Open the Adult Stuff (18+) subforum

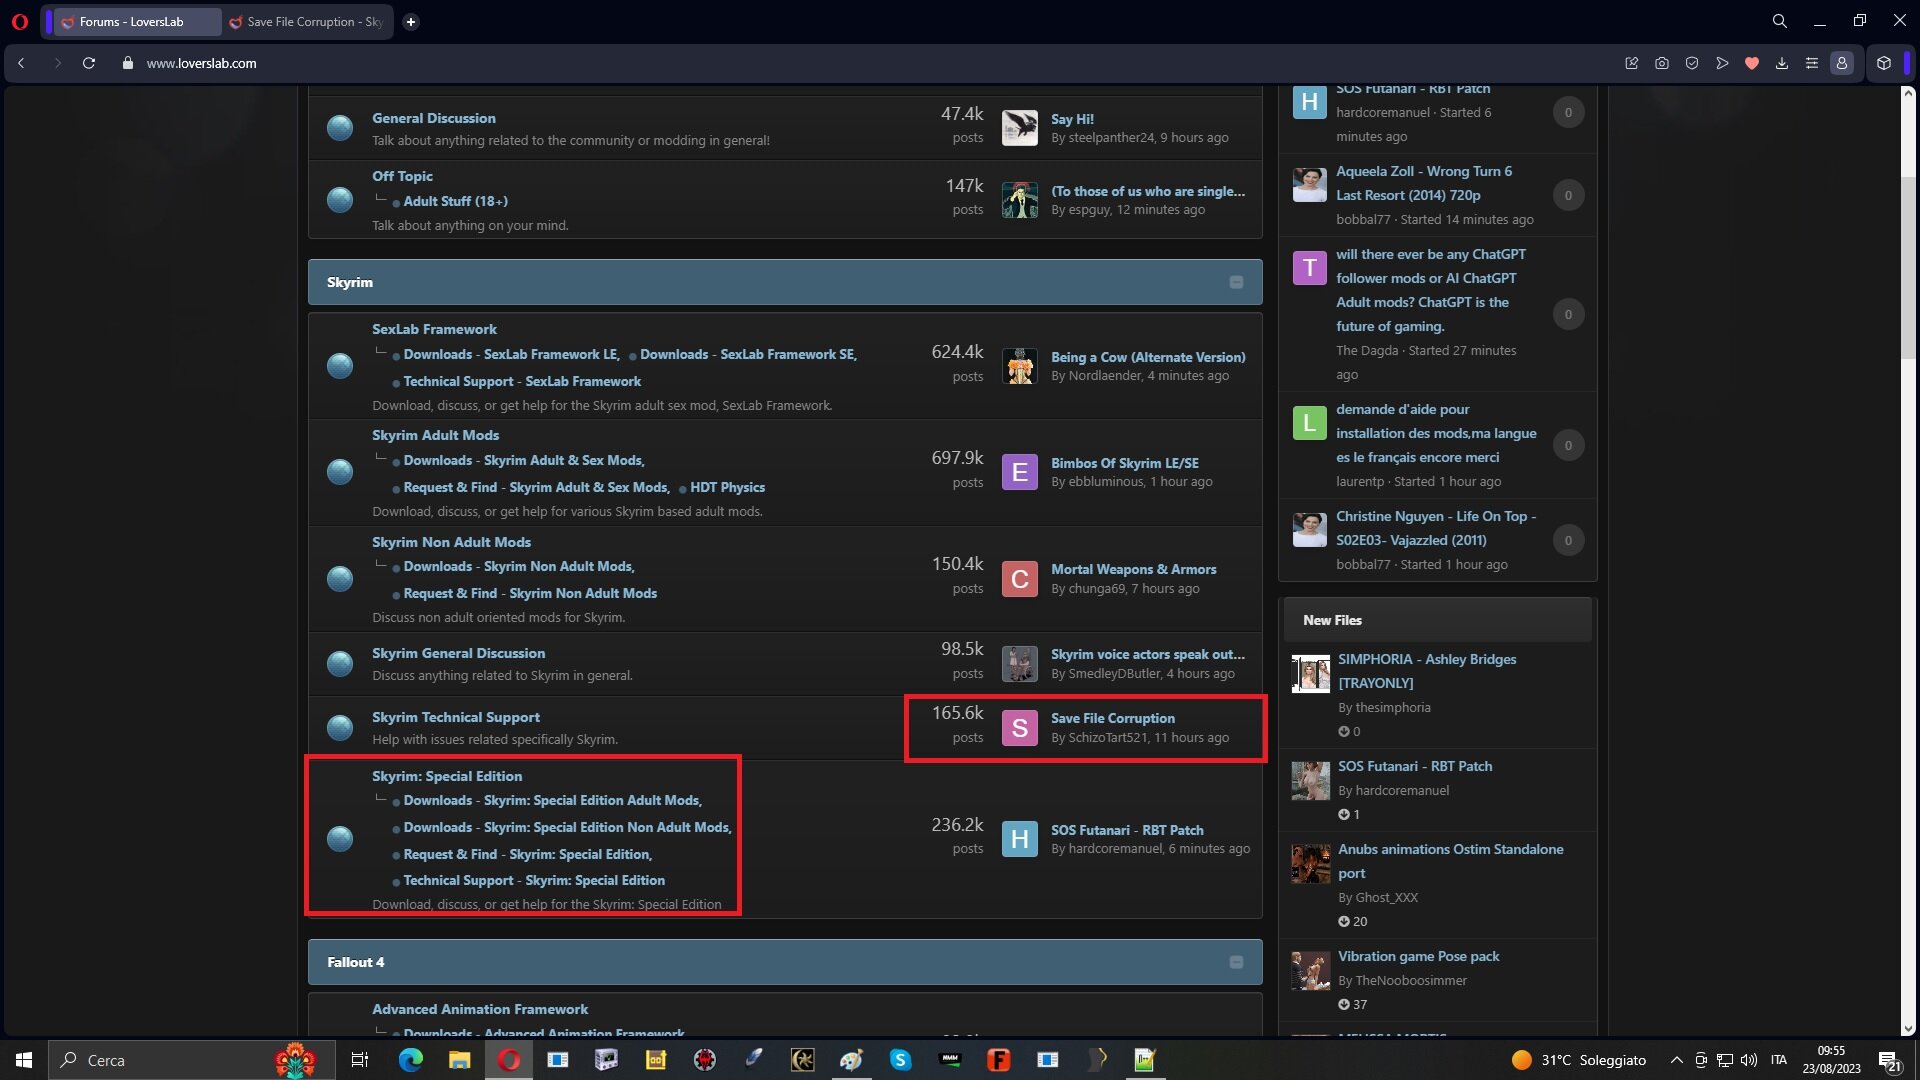click(455, 201)
